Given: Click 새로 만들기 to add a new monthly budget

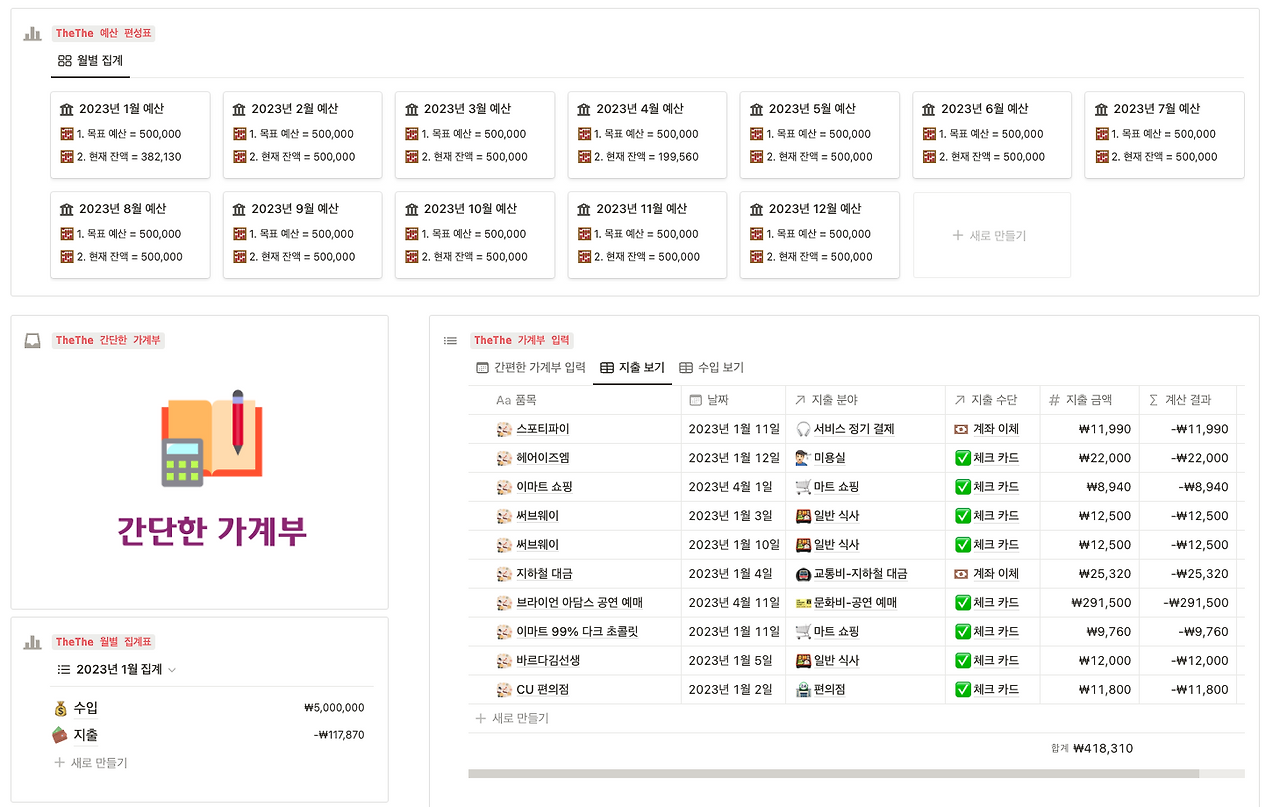Looking at the screenshot, I should 991,234.
